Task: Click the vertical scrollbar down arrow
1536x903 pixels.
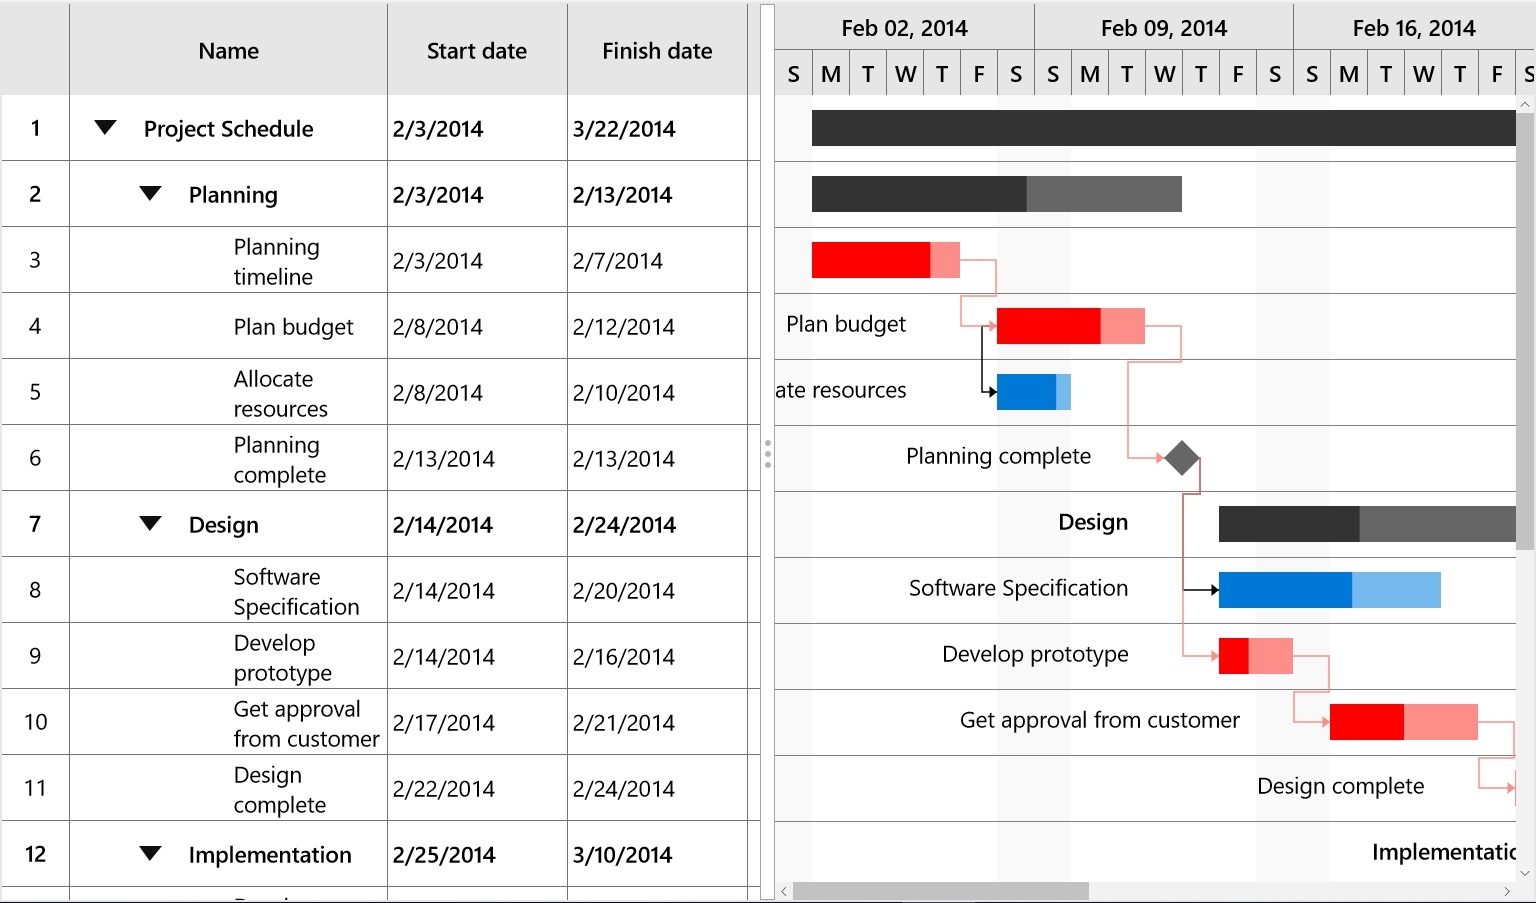Action: click(1525, 872)
